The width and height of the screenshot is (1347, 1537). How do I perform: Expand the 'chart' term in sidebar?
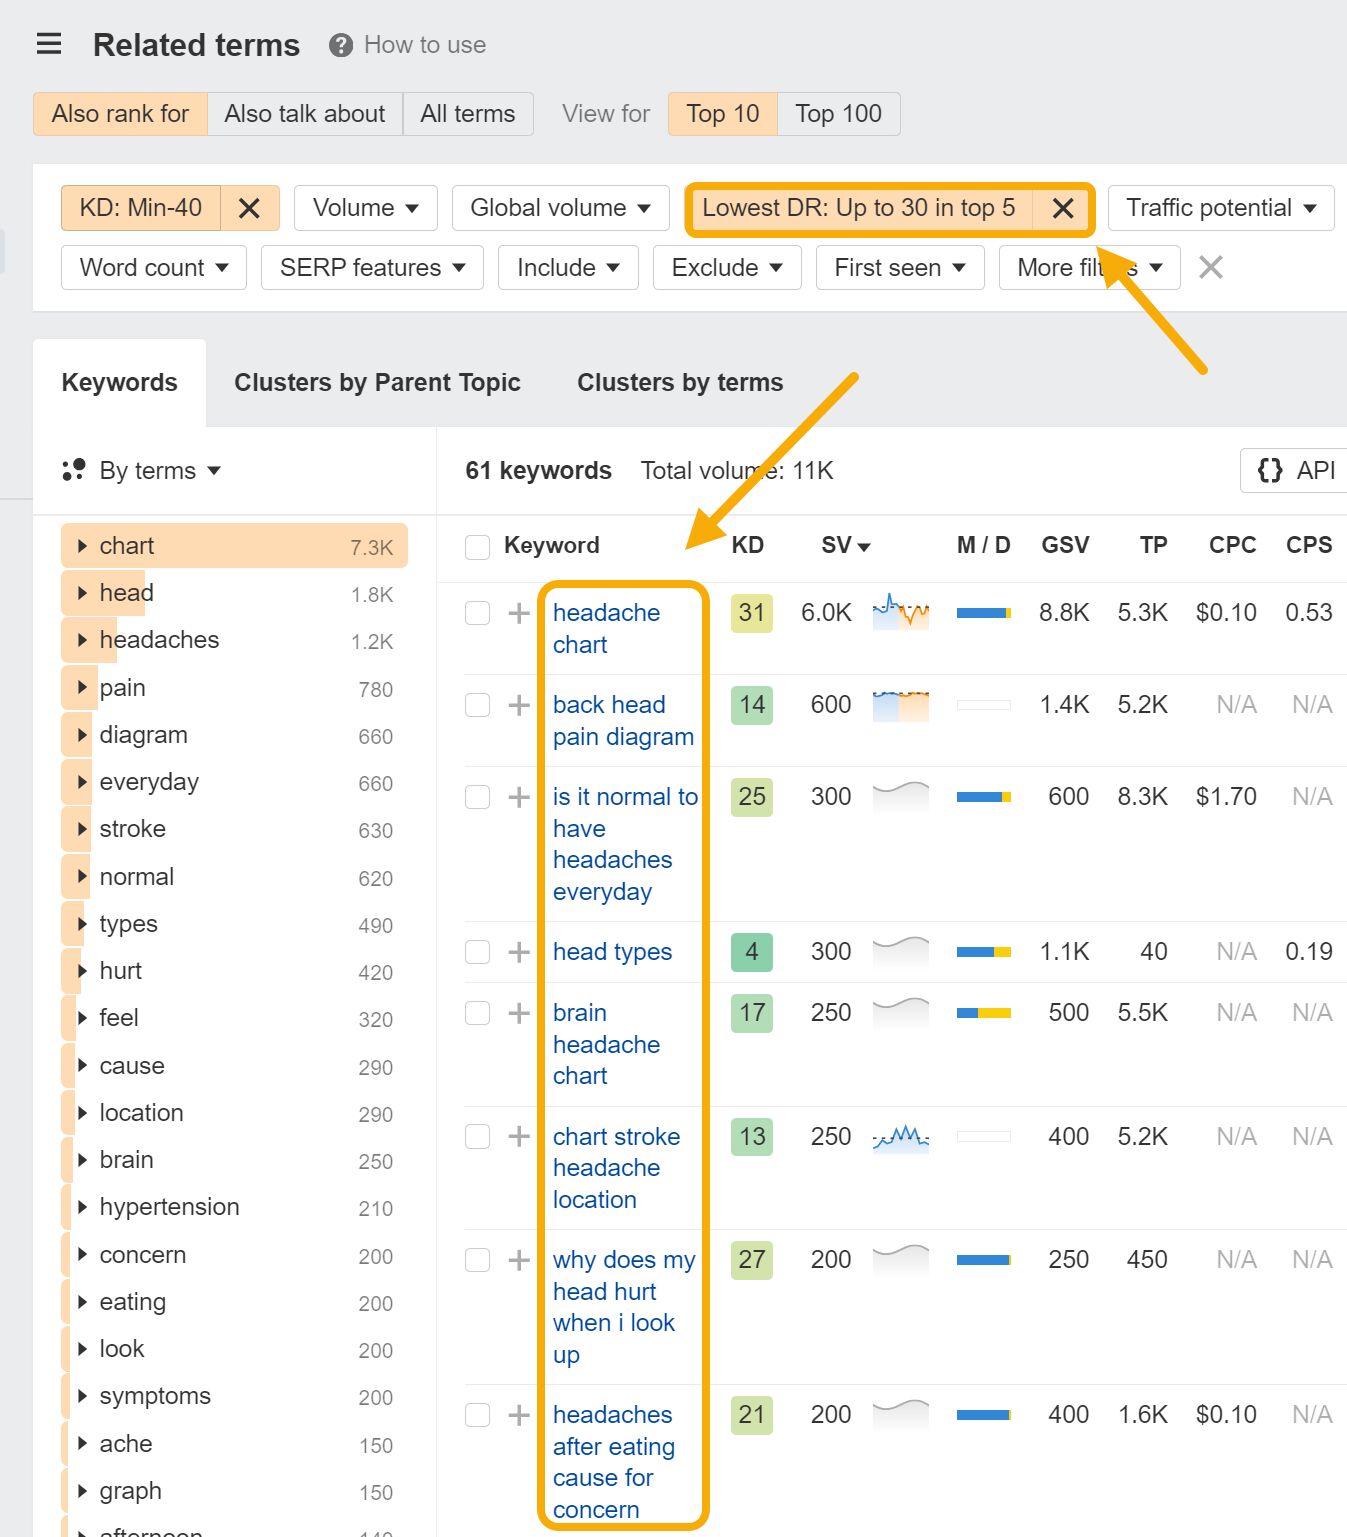[83, 545]
